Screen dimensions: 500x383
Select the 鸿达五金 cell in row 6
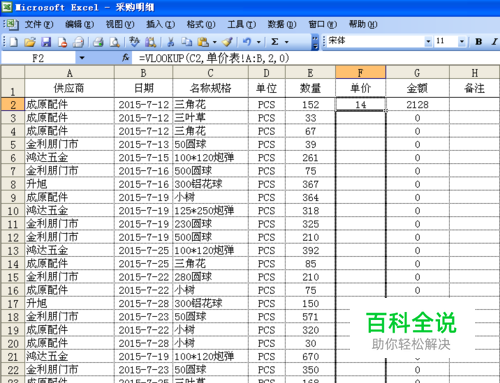click(69, 158)
